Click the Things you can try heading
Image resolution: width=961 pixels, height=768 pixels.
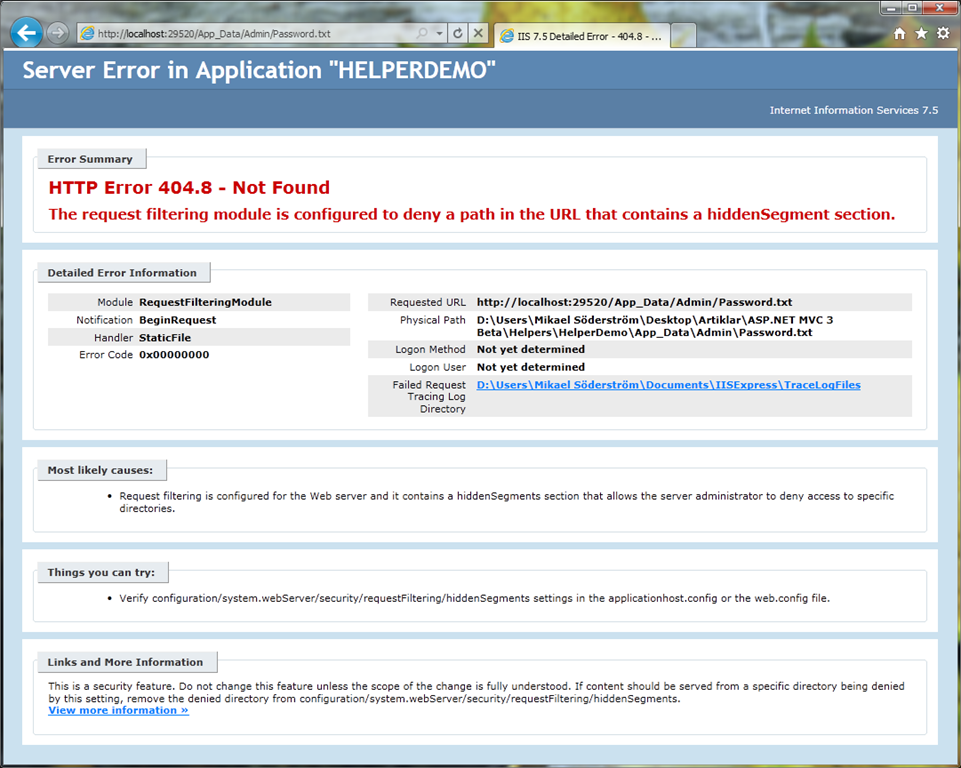[x=102, y=572]
